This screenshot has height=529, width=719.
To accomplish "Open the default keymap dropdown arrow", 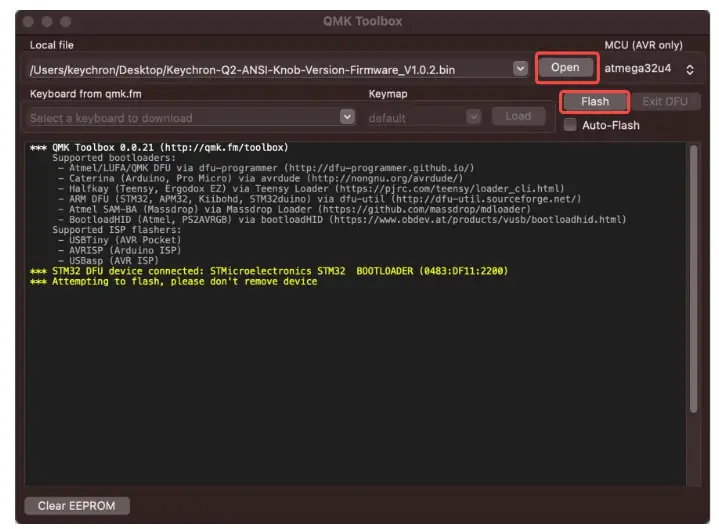I will [473, 117].
